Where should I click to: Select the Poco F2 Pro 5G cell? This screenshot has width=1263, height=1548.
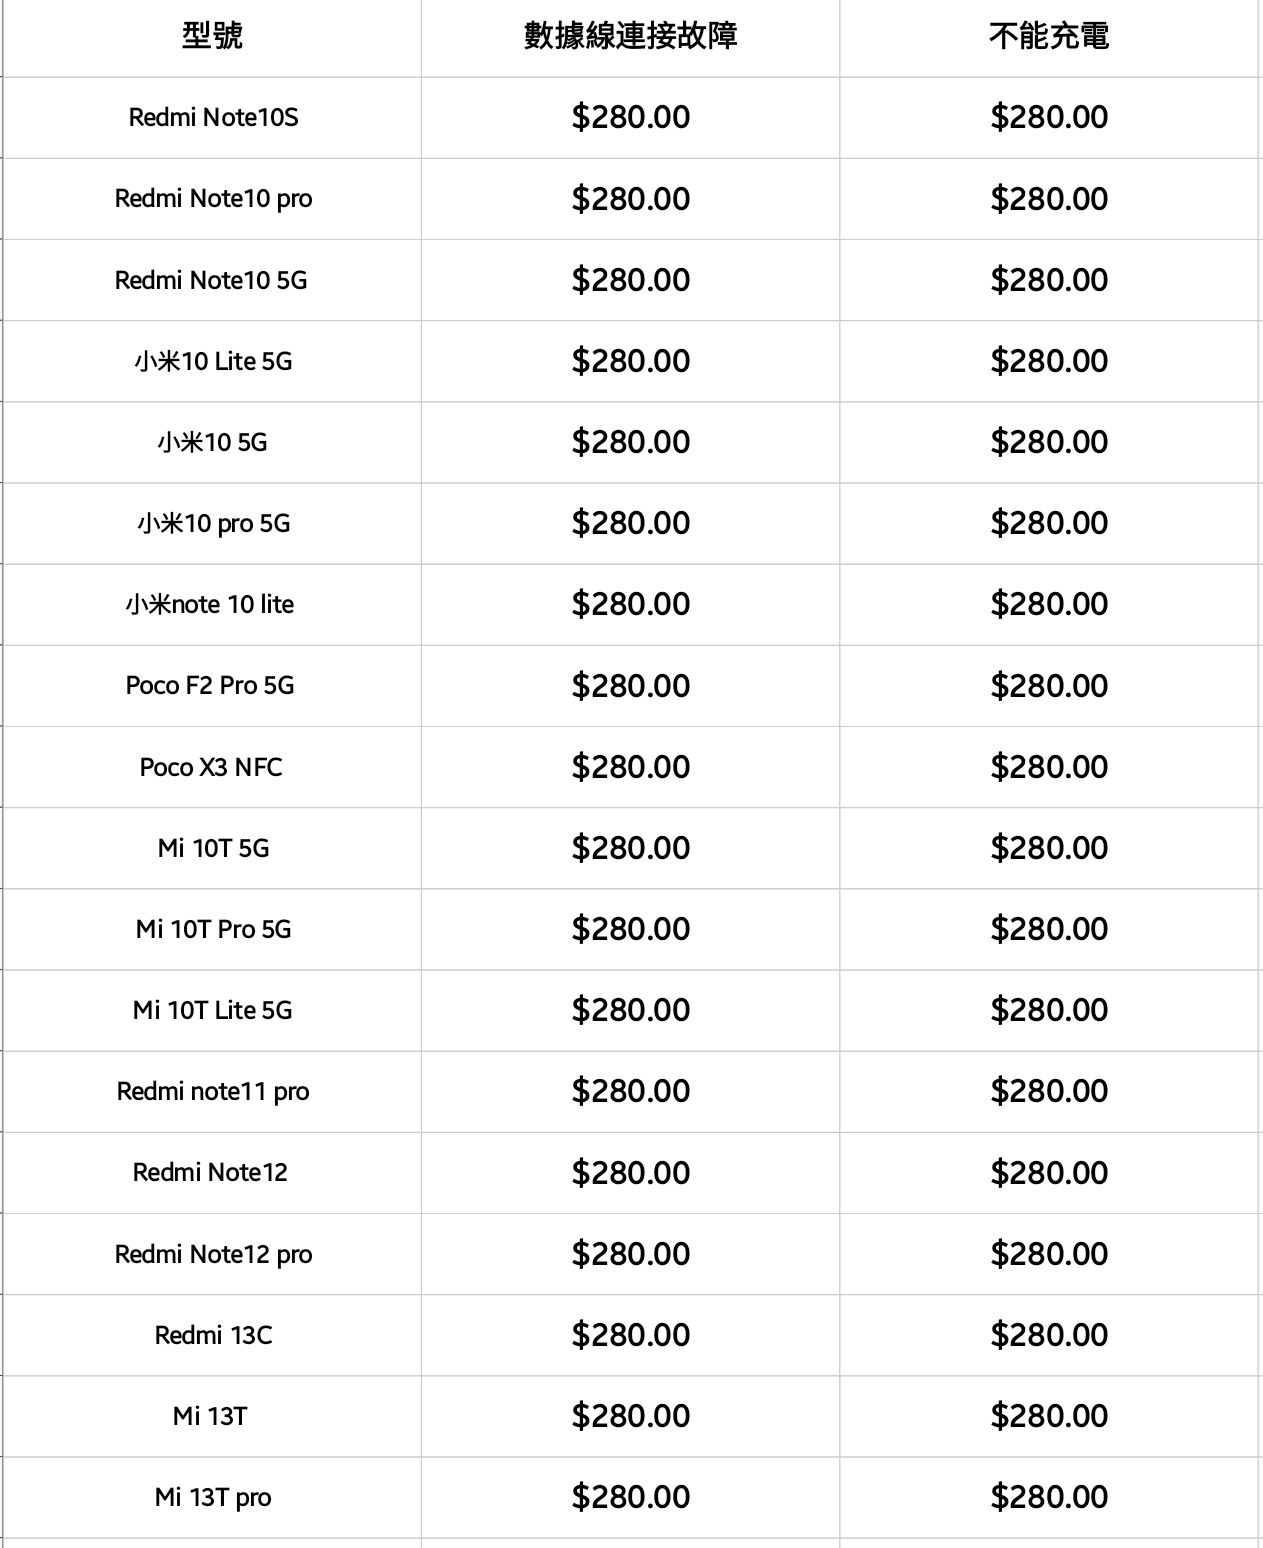tap(210, 686)
